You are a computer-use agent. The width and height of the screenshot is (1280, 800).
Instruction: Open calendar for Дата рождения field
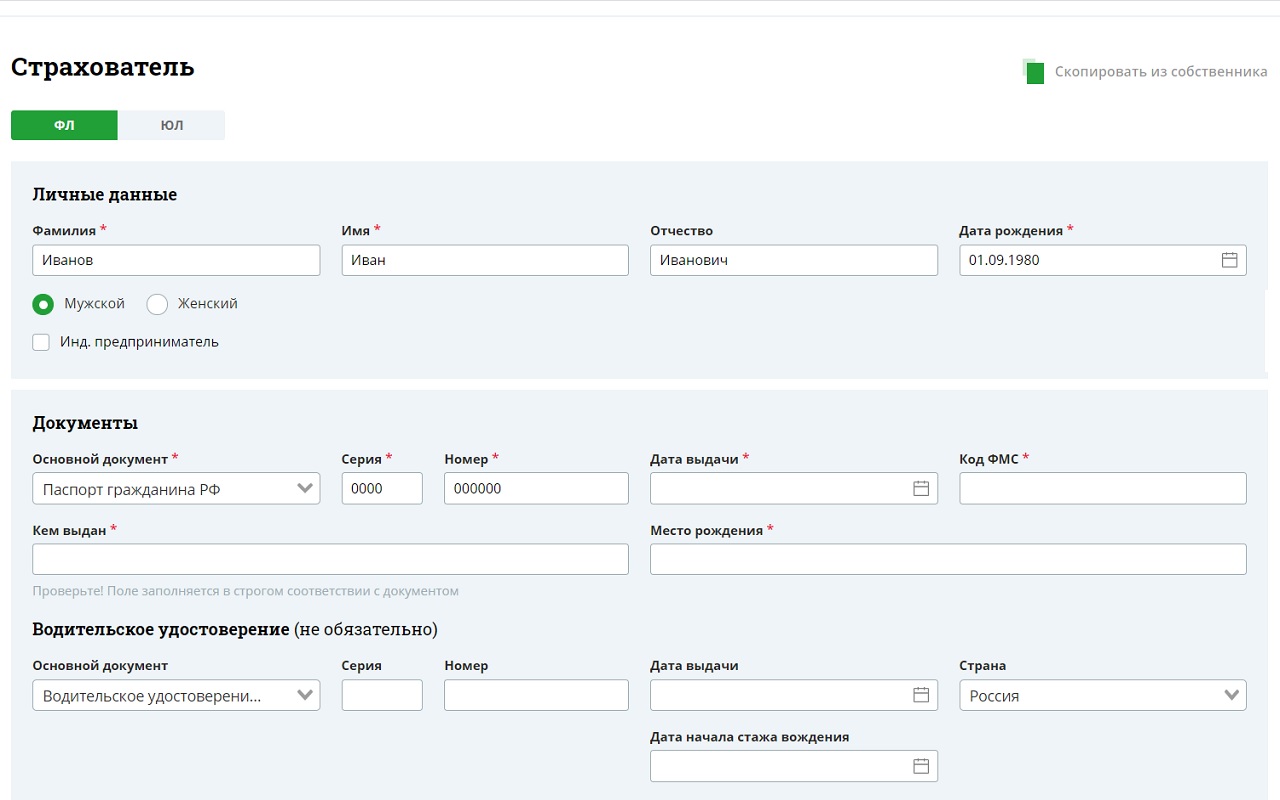pos(1230,260)
